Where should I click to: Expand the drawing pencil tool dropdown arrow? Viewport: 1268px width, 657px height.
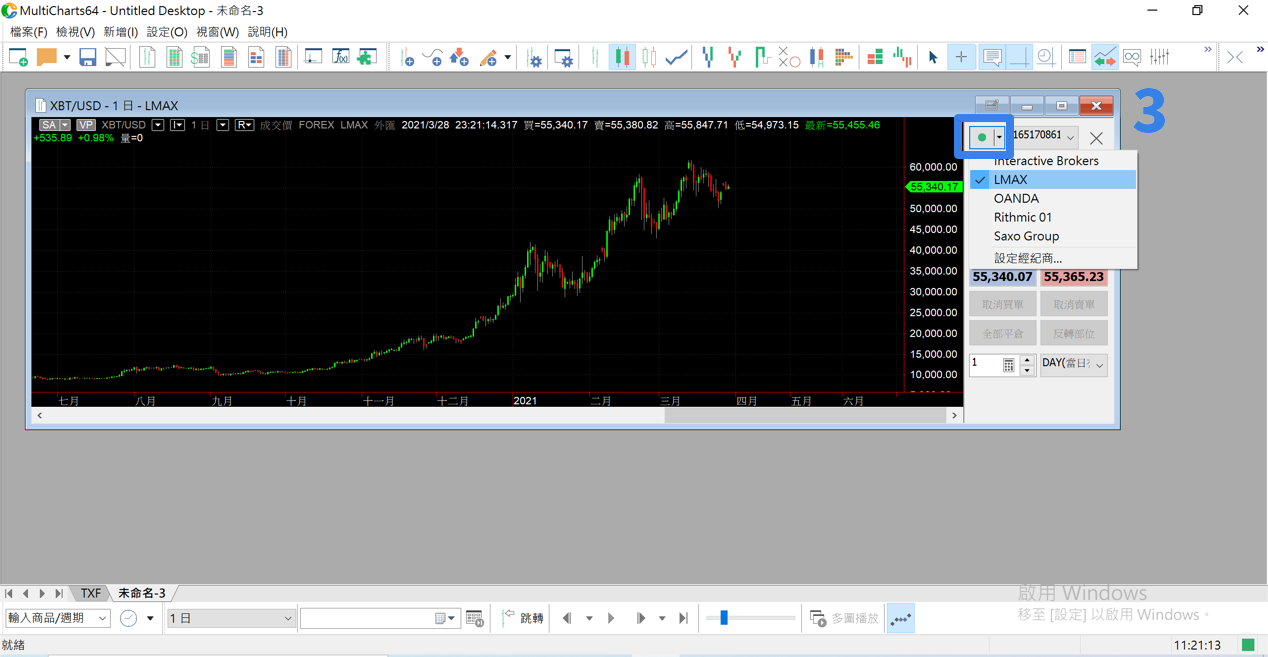click(508, 58)
